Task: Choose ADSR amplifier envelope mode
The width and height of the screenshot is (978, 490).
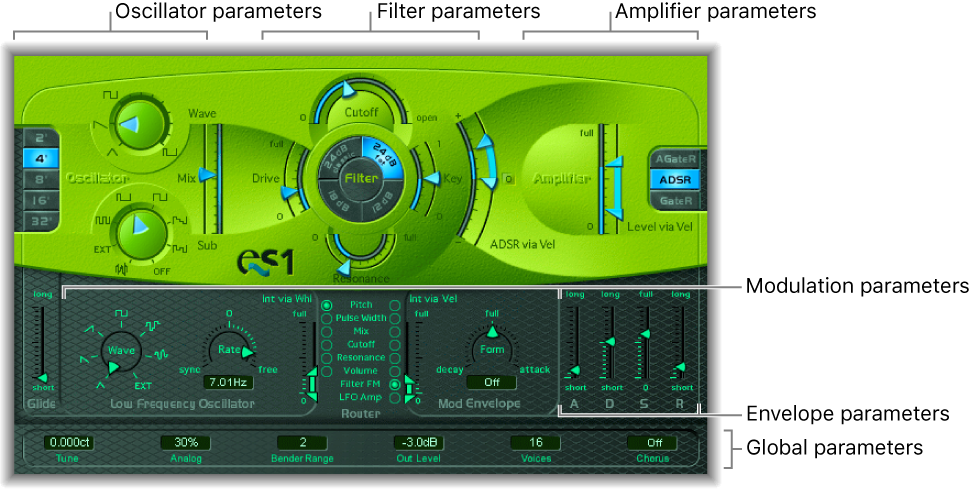Action: [675, 180]
